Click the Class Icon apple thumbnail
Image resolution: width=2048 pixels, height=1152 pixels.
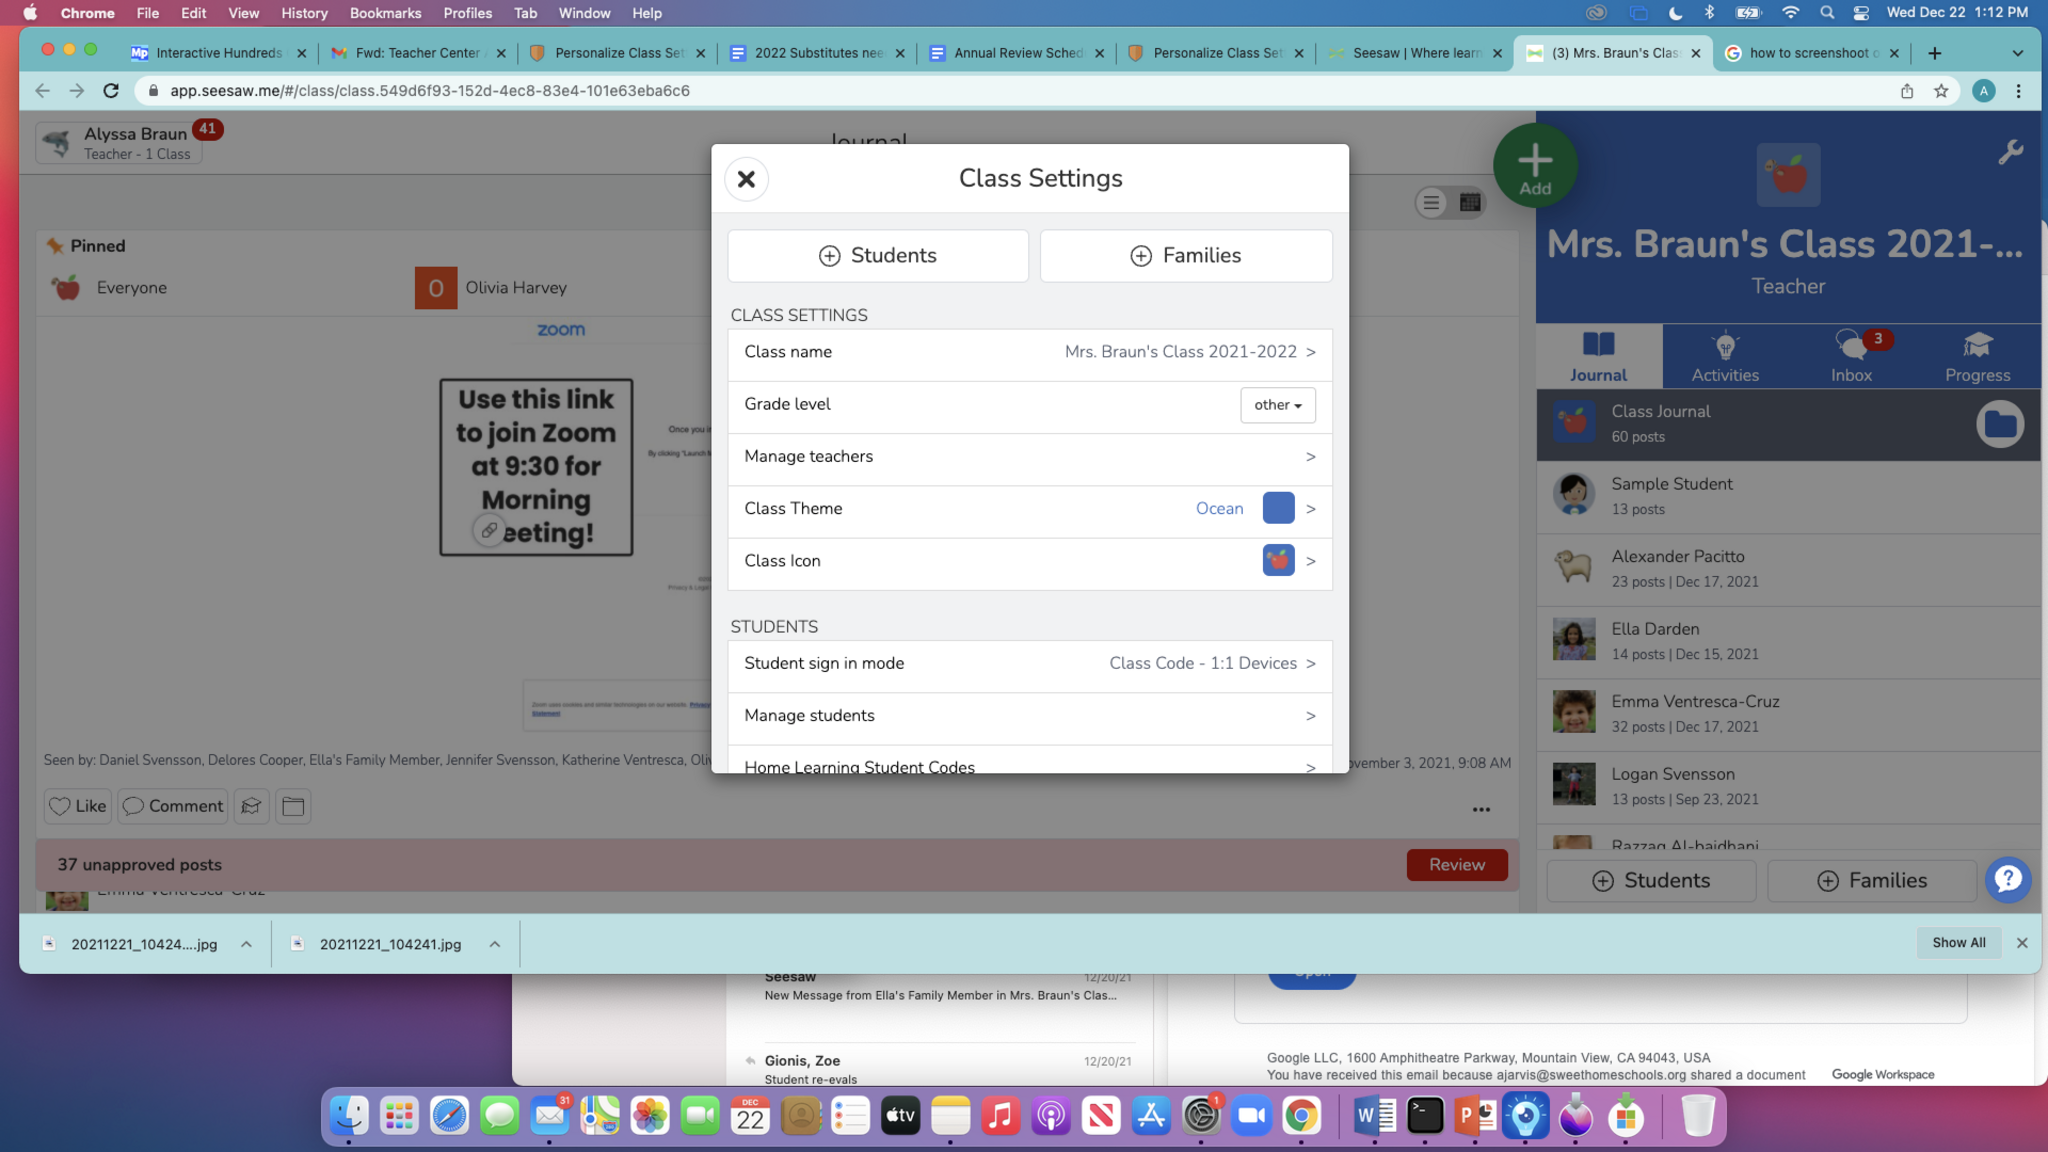click(x=1278, y=561)
